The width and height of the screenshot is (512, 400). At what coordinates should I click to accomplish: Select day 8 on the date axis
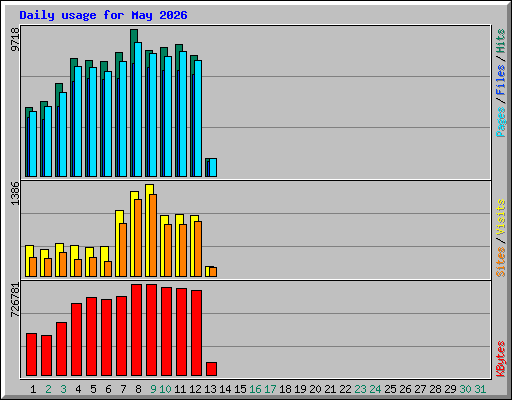tap(138, 389)
